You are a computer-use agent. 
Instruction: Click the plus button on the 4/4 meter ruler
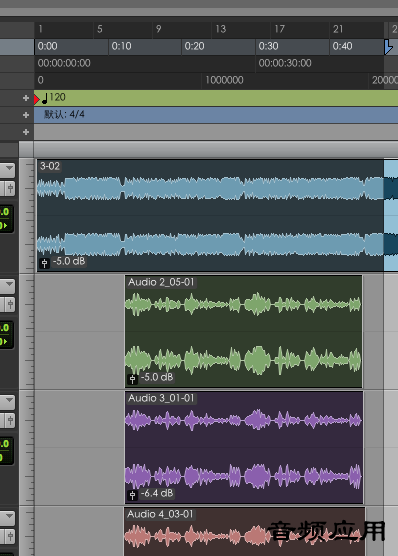tap(26, 115)
